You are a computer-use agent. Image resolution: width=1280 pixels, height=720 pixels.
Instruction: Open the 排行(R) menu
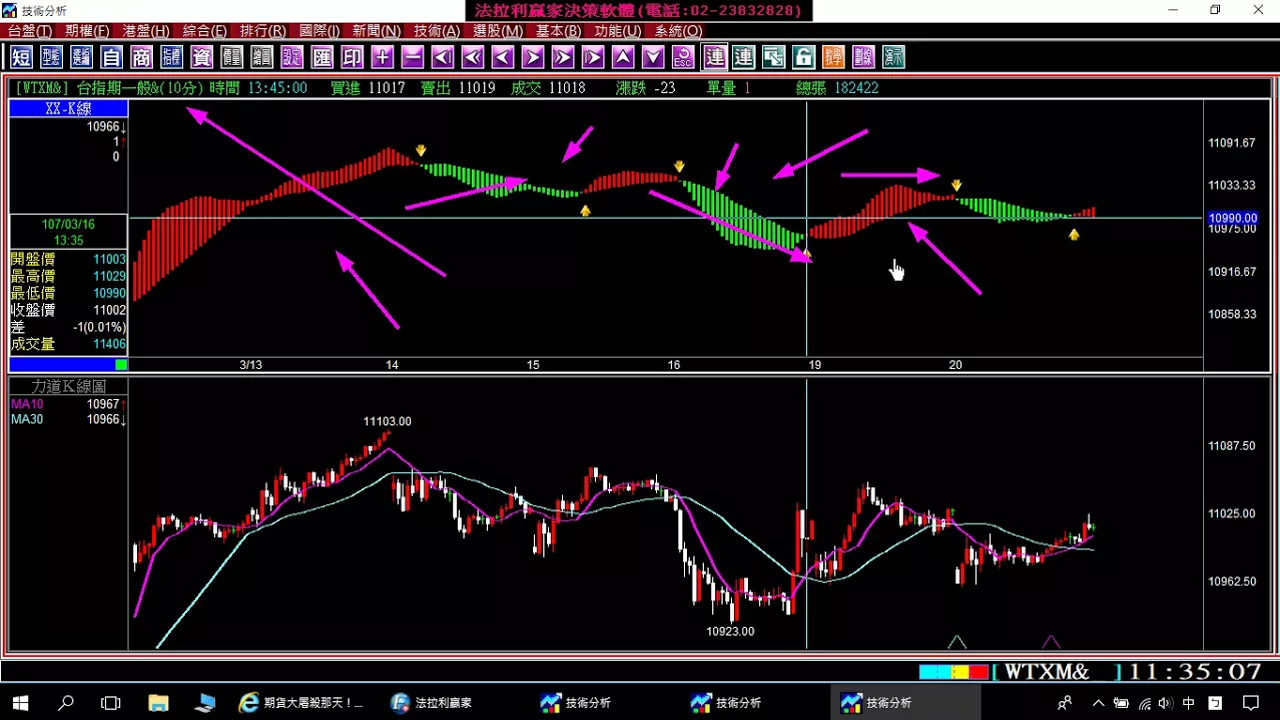263,31
